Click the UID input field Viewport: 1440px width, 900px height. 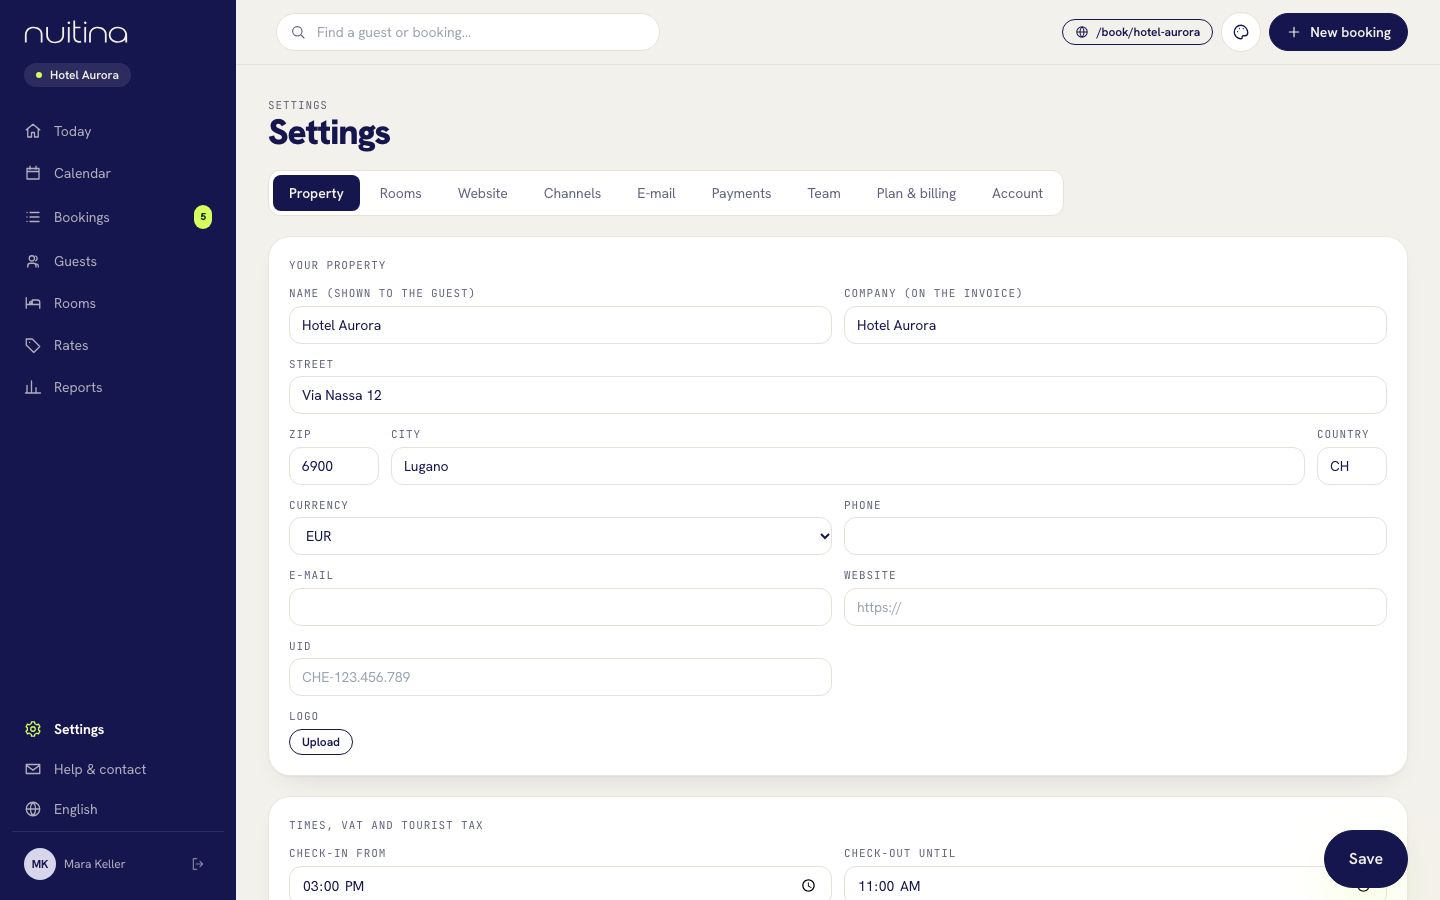click(x=560, y=677)
